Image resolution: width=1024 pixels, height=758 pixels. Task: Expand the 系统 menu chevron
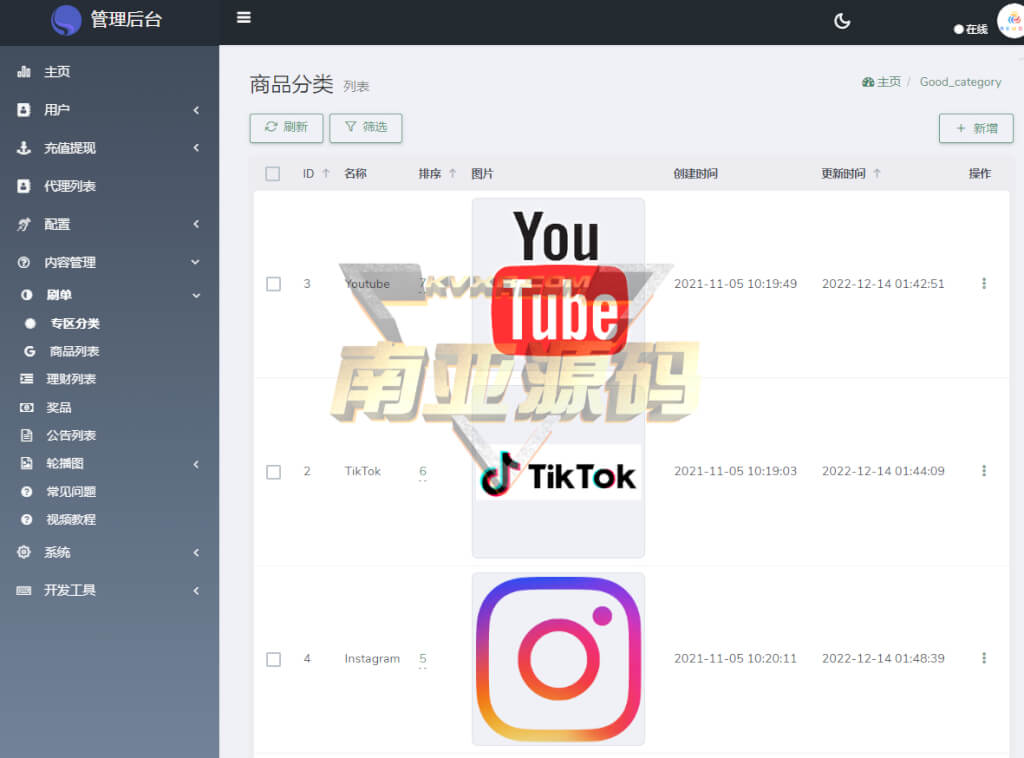coord(196,552)
